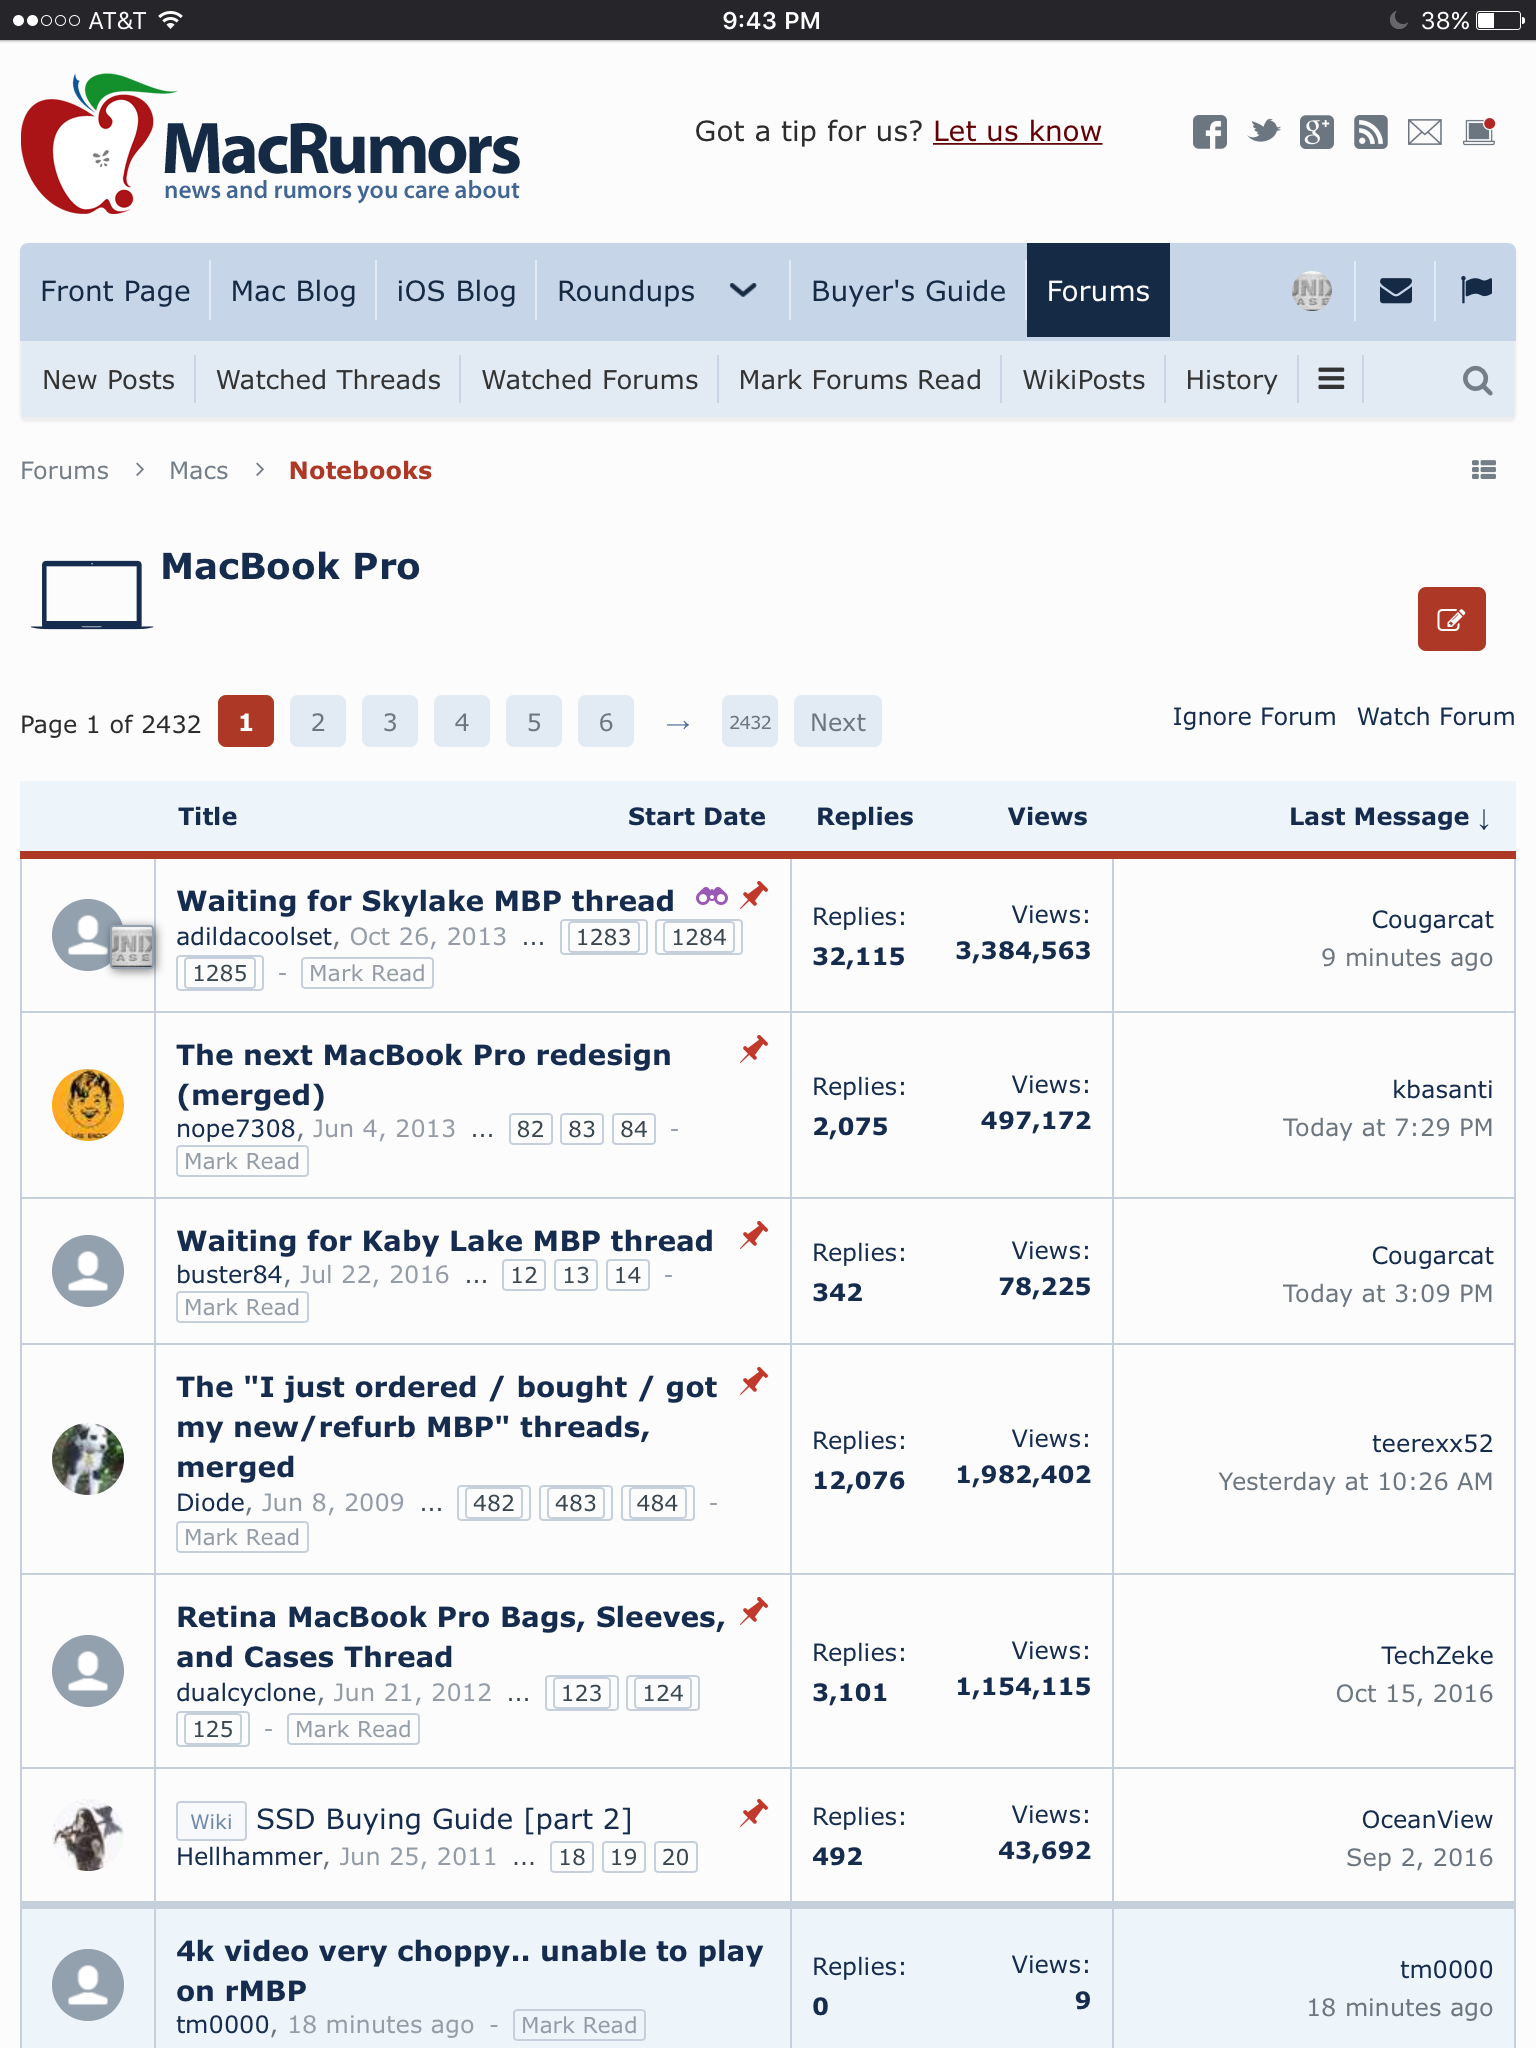The image size is (1536, 2048).
Task: Click the red post new thread button
Action: pyautogui.click(x=1452, y=619)
